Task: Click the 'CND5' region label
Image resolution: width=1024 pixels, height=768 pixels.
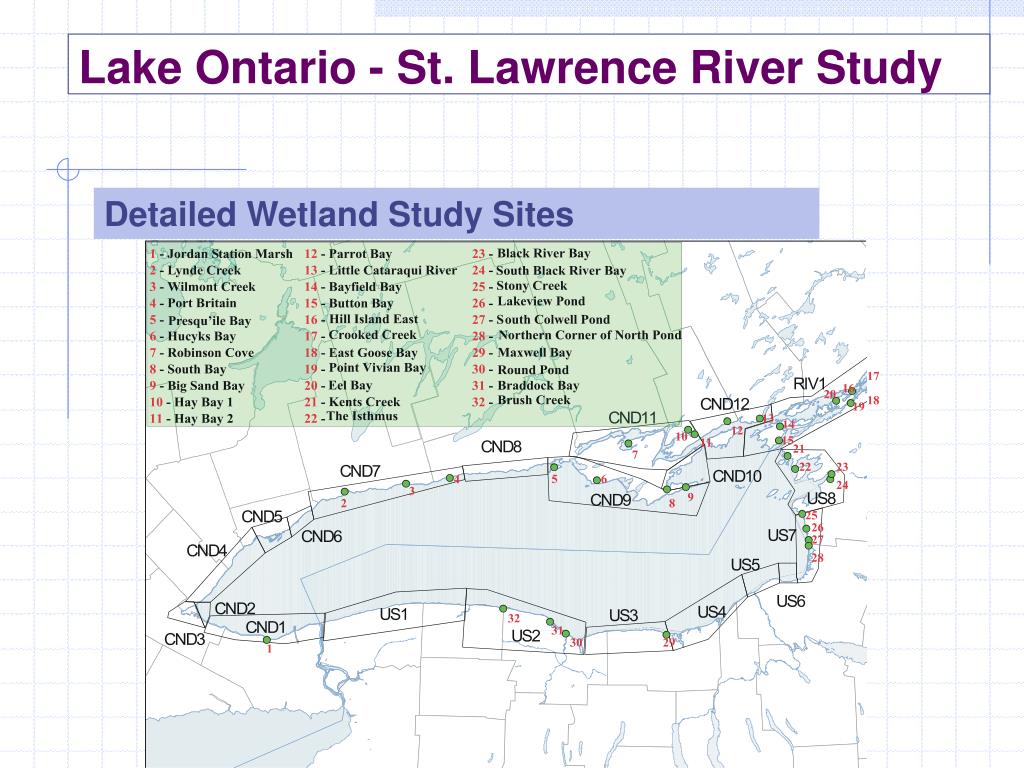Action: pos(262,517)
